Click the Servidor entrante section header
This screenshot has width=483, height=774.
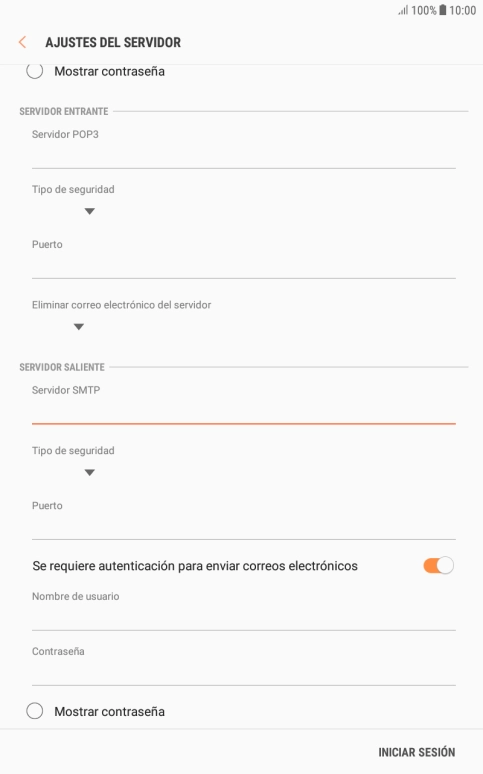64,112
